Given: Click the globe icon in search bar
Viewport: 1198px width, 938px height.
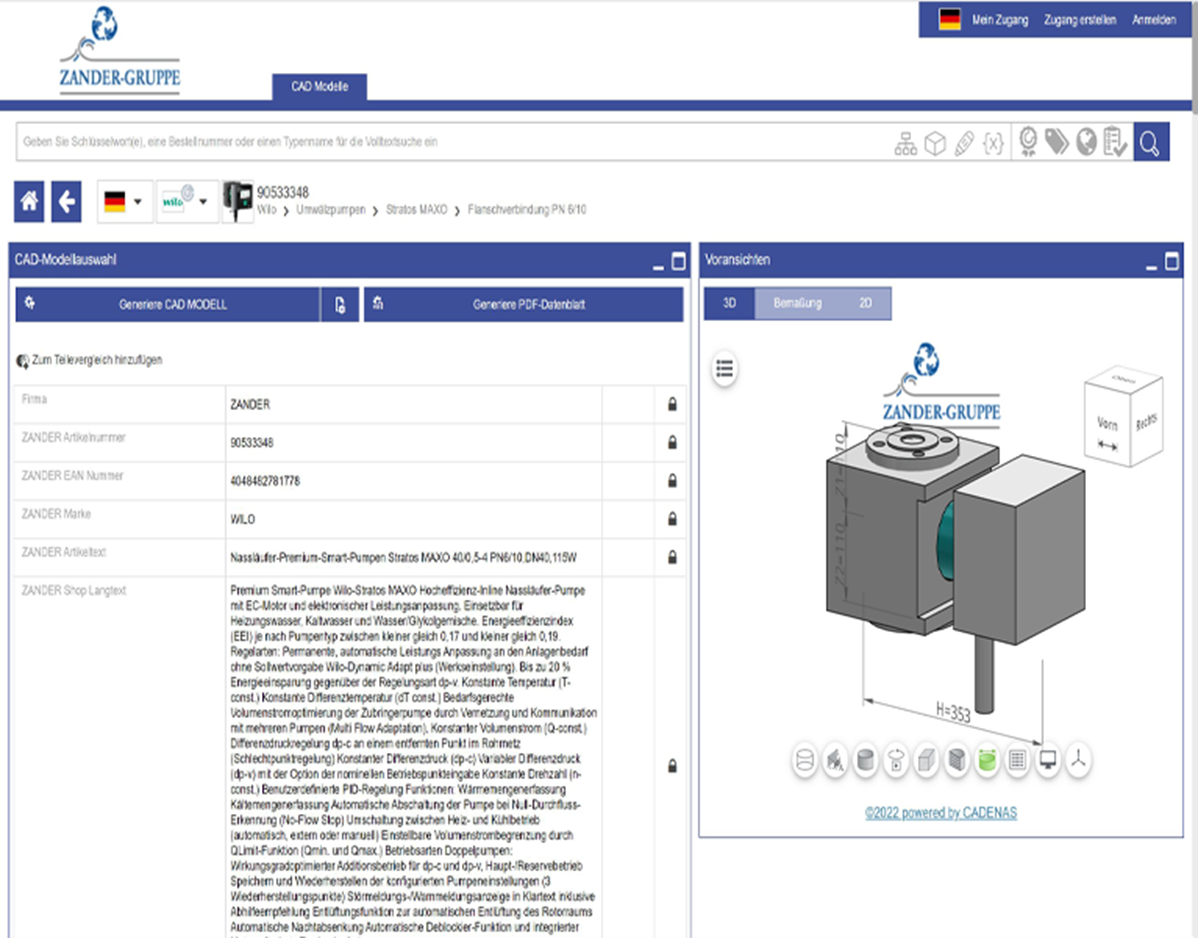Looking at the screenshot, I should coord(1086,143).
